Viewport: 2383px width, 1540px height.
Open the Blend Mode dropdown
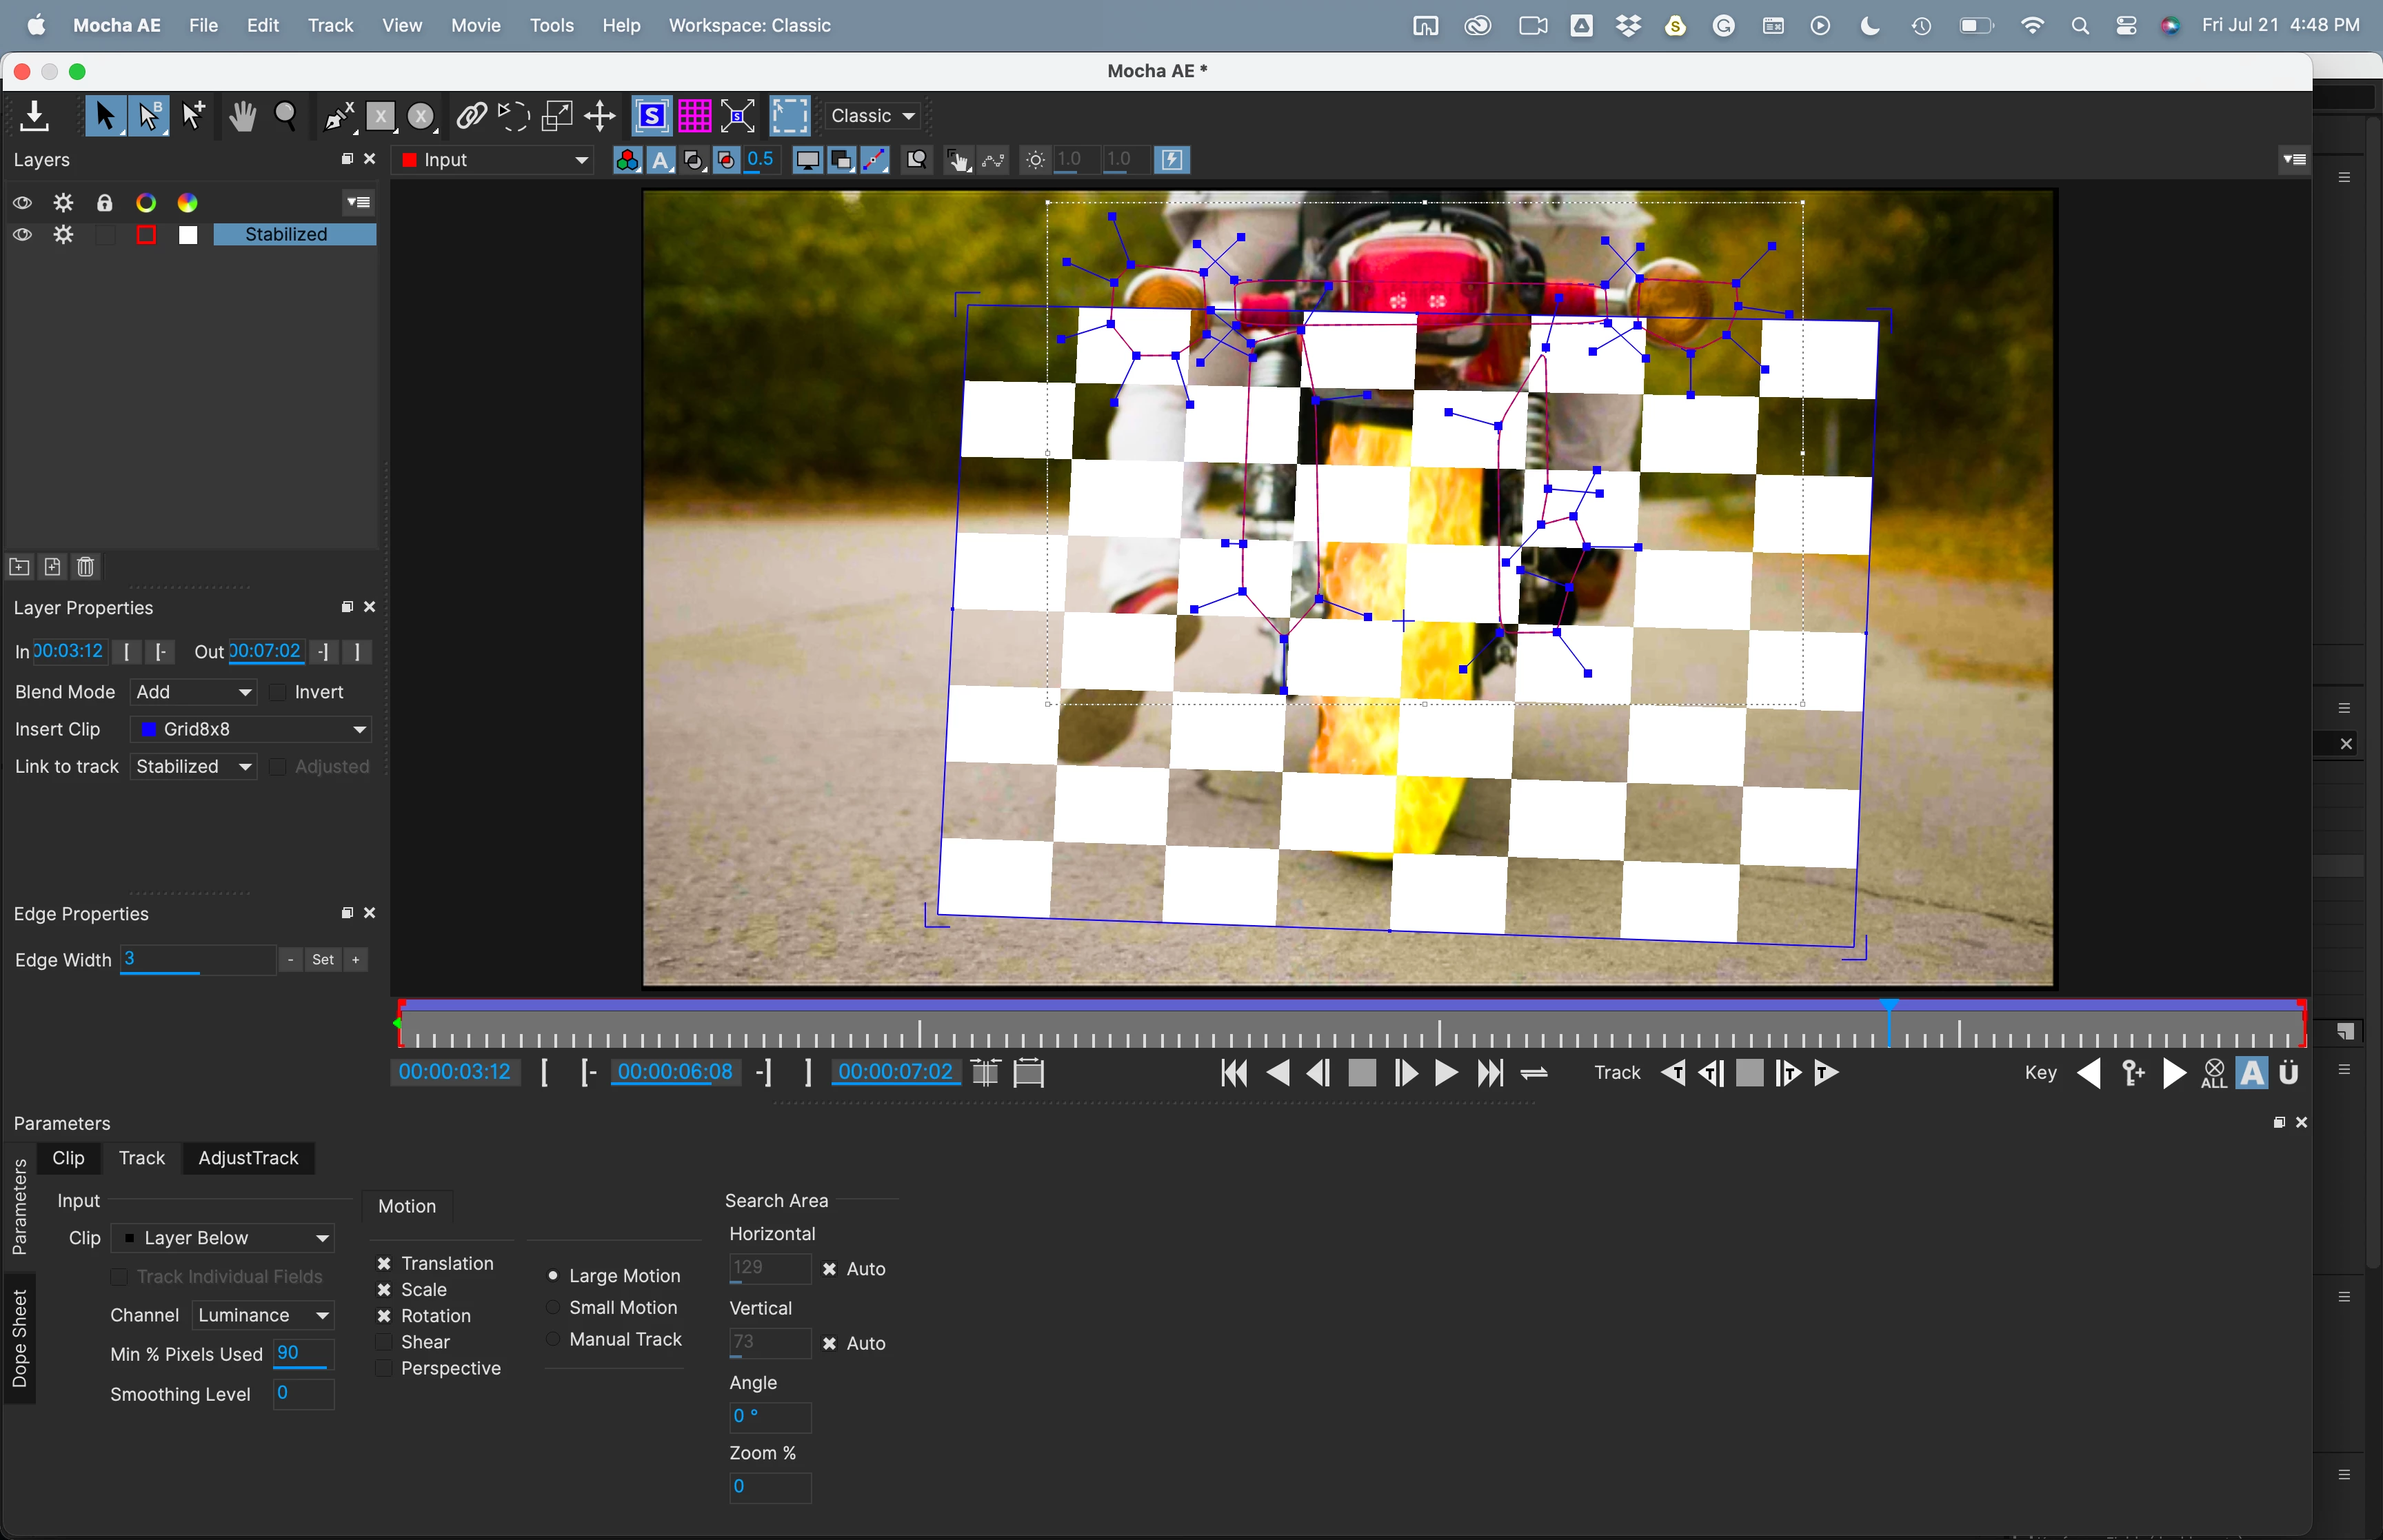[x=194, y=692]
